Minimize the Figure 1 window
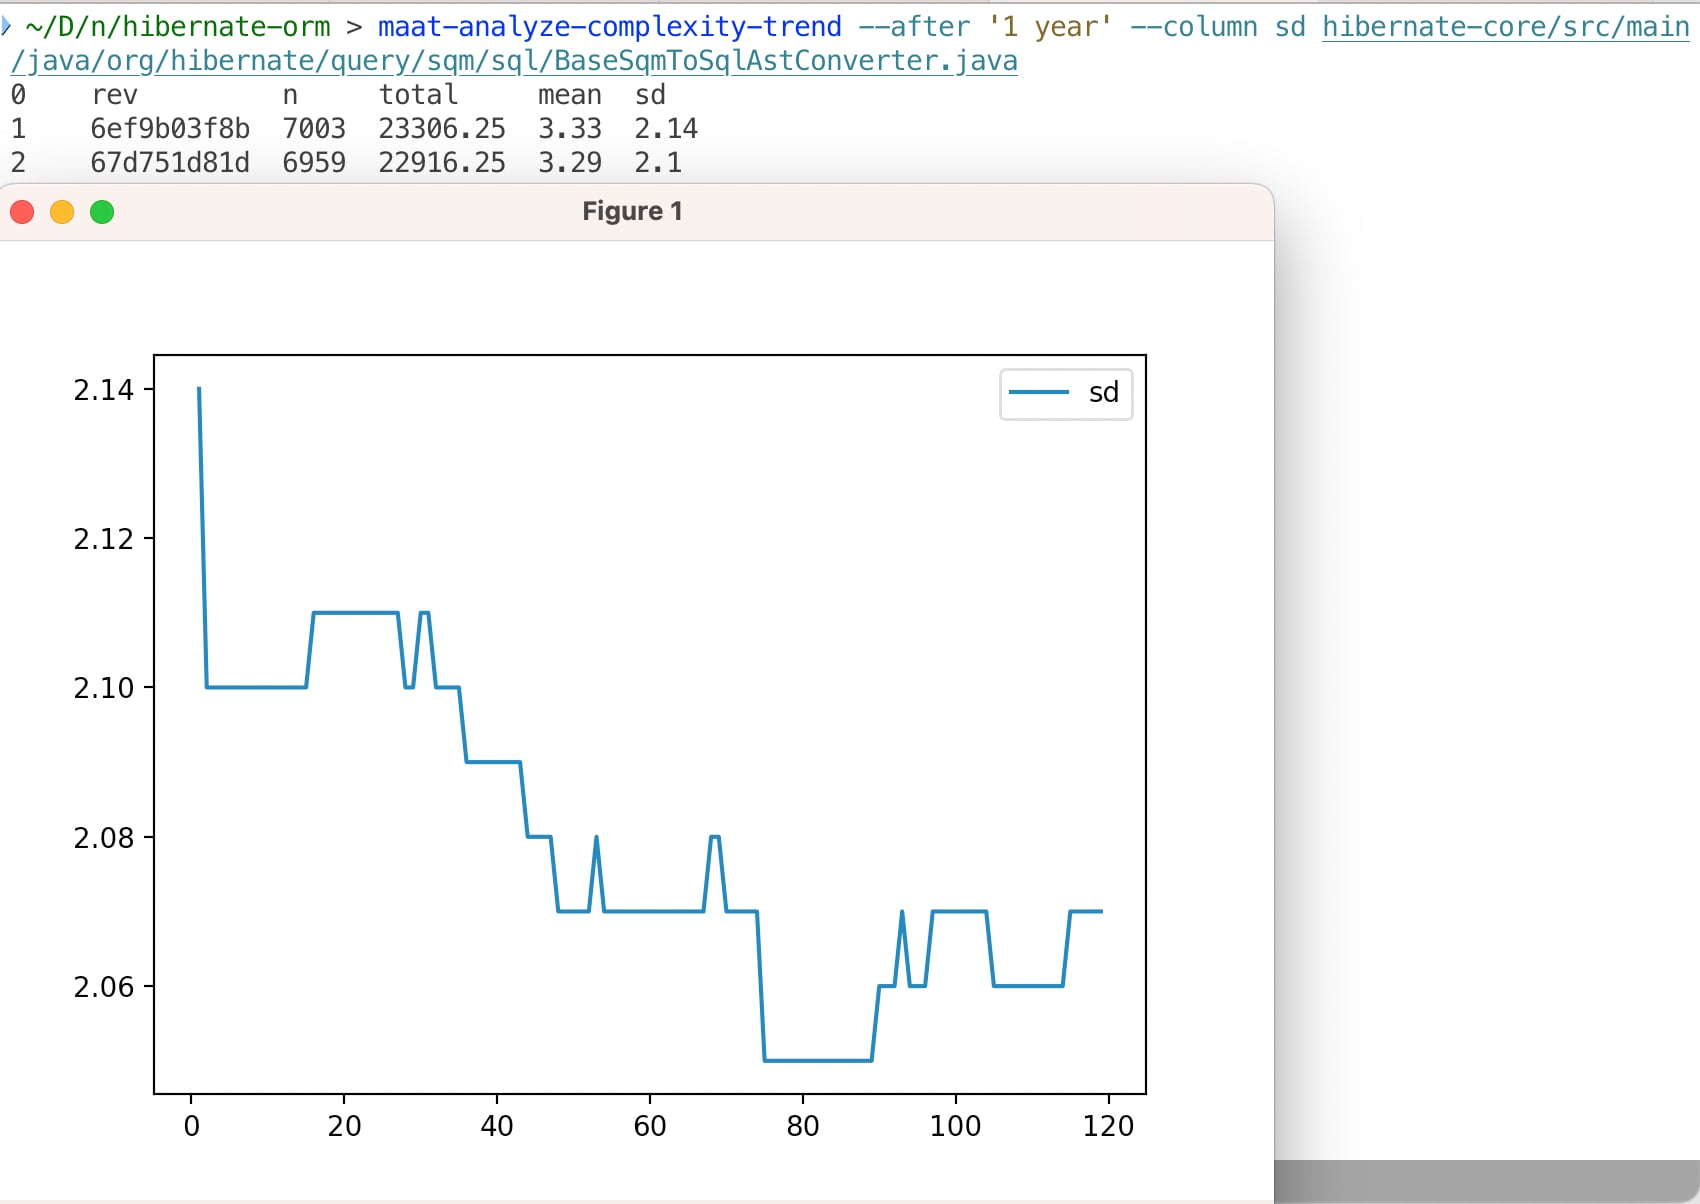This screenshot has height=1204, width=1700. point(62,212)
